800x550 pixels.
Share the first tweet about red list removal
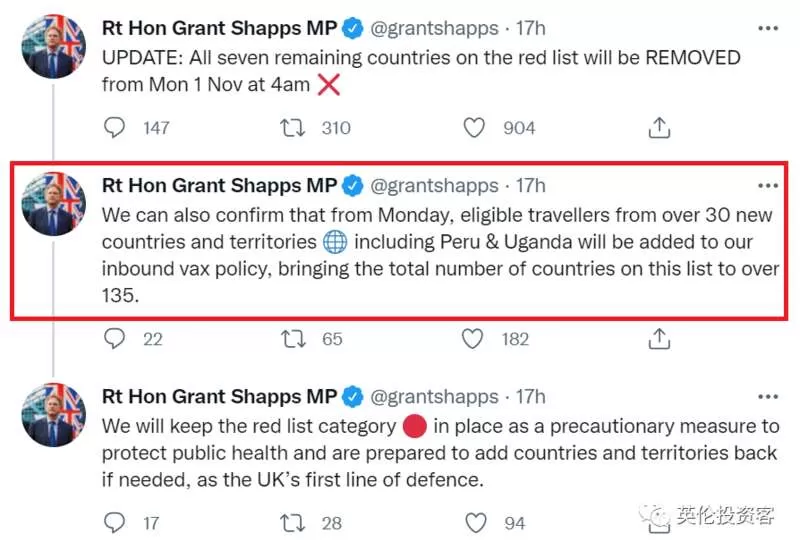pos(659,128)
